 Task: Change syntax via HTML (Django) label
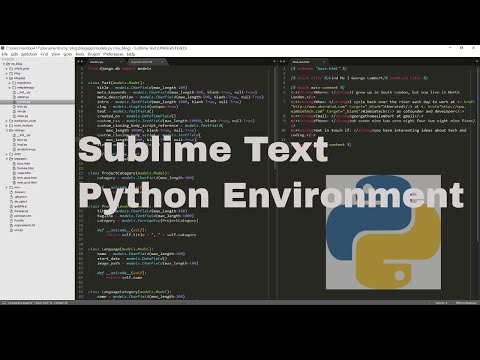tap(466, 303)
